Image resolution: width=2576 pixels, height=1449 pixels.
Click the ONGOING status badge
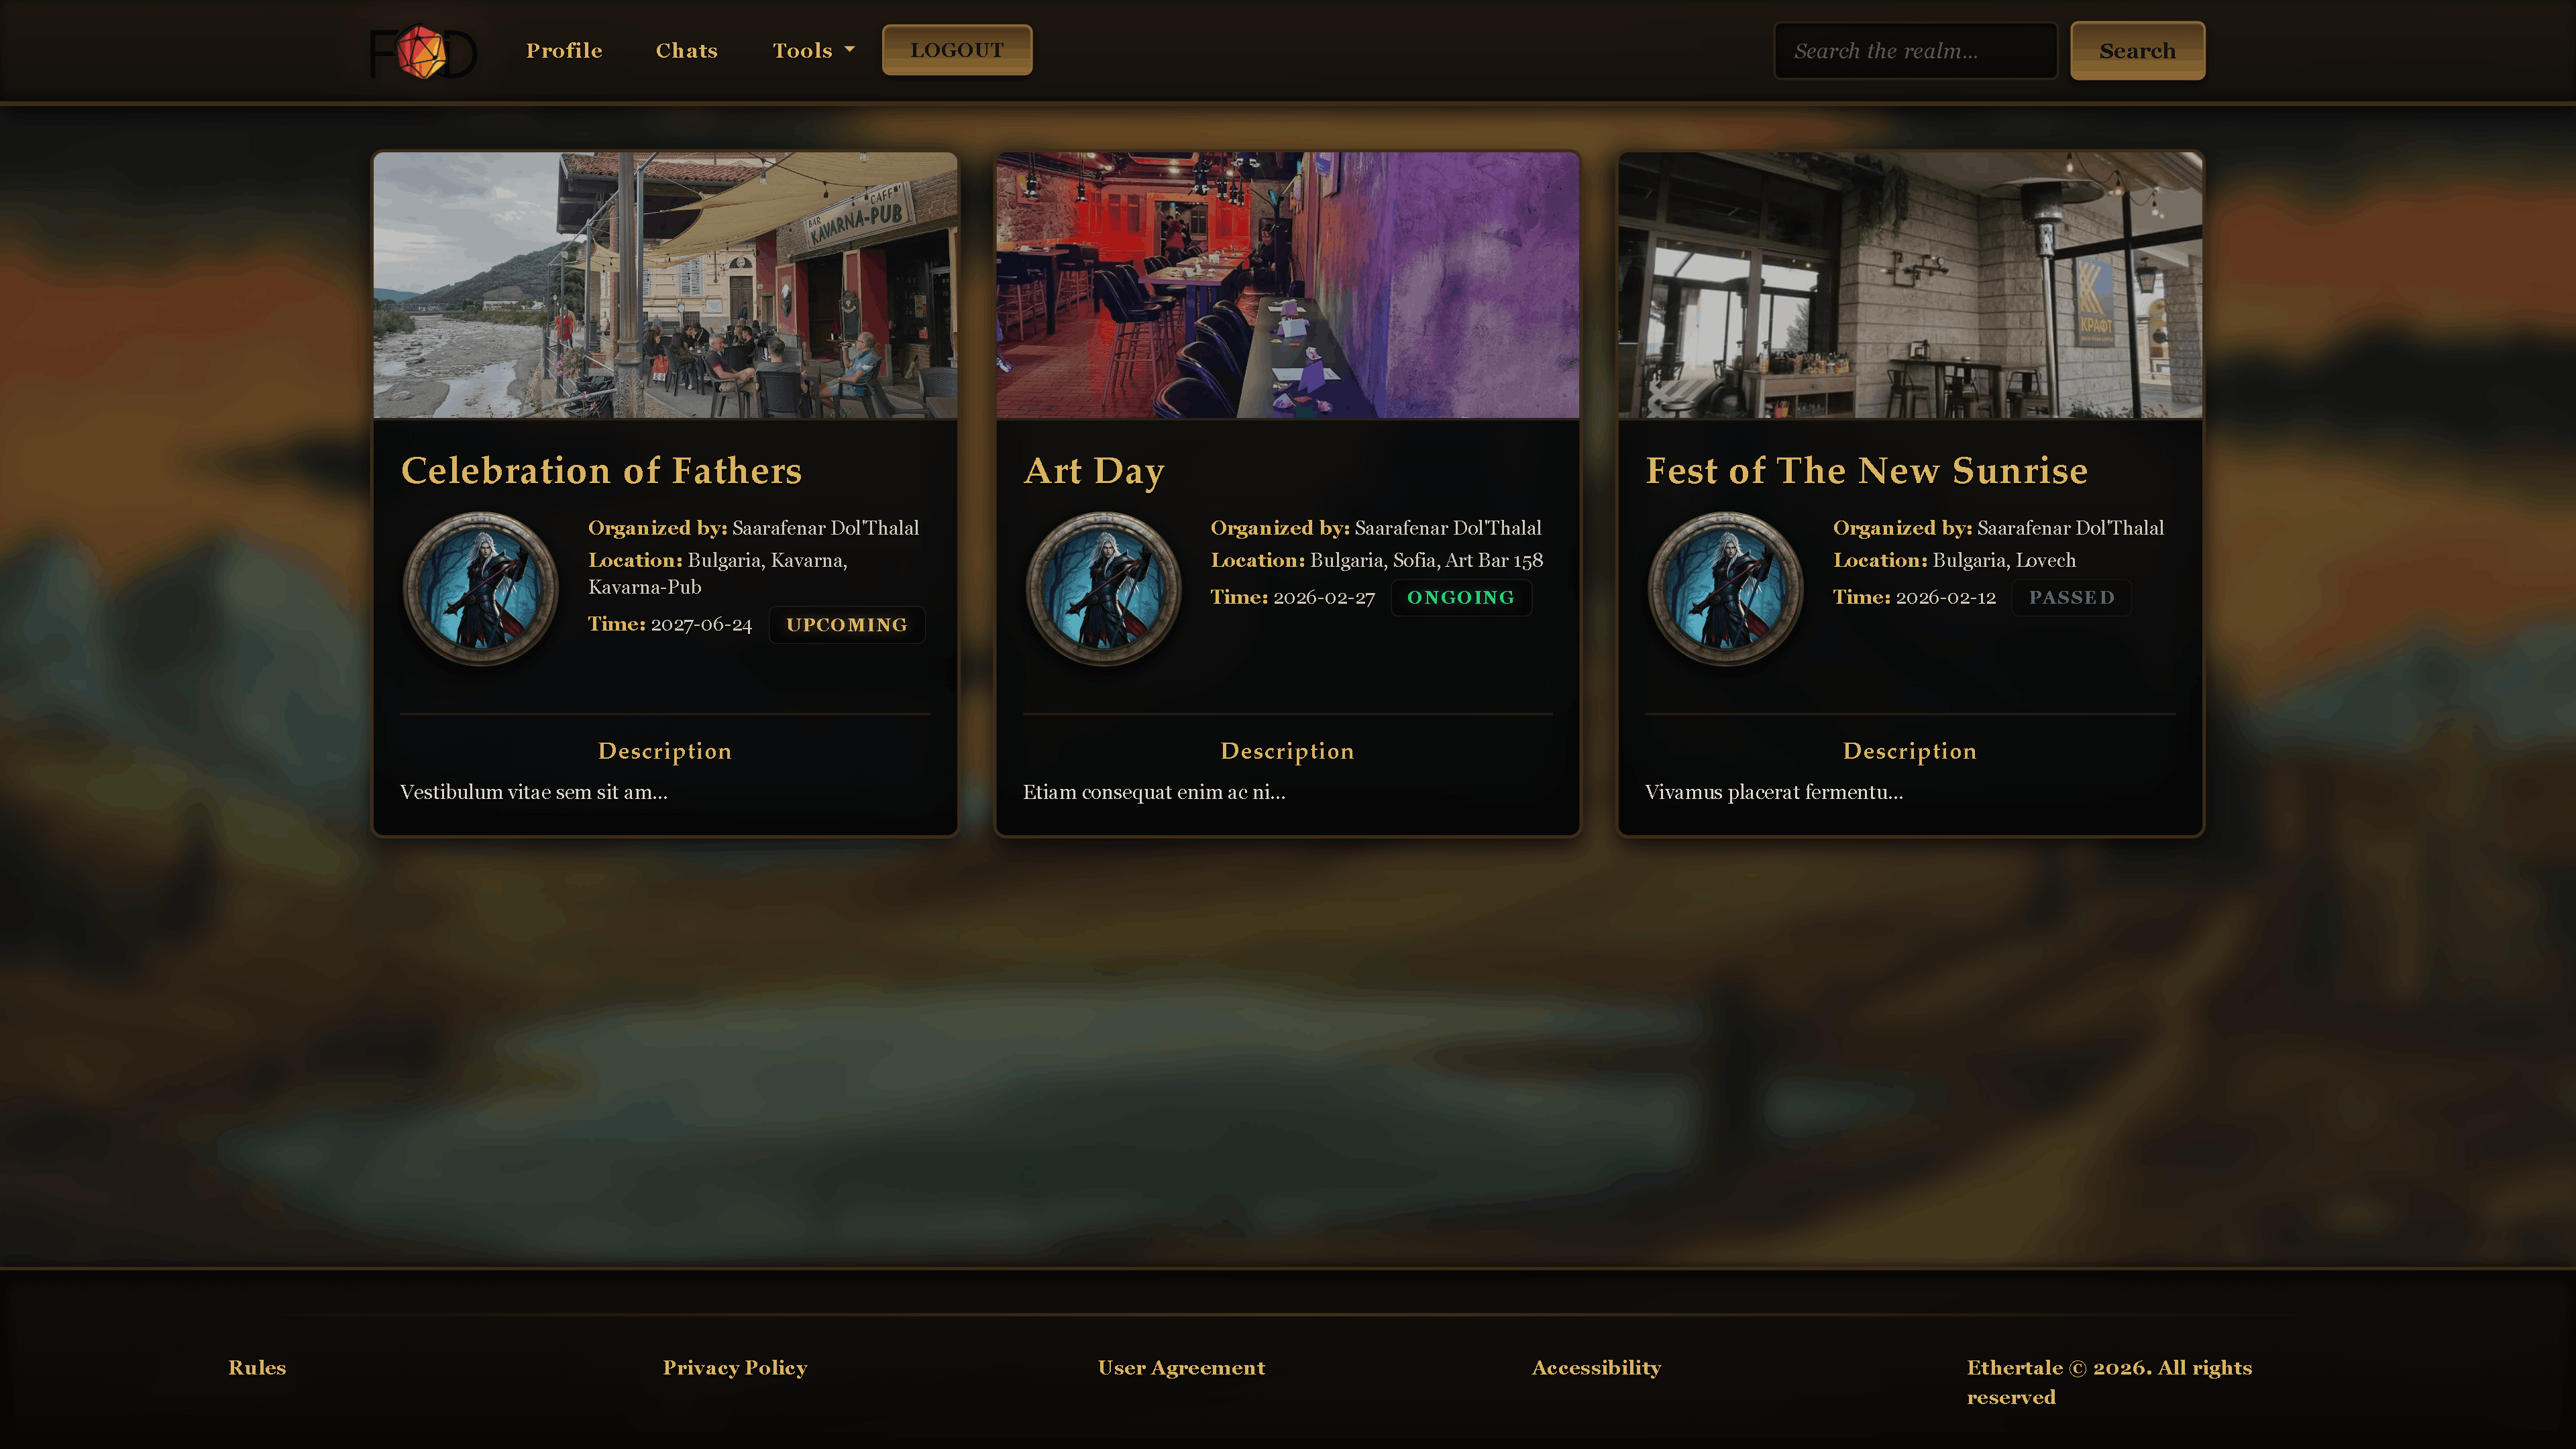(1461, 597)
